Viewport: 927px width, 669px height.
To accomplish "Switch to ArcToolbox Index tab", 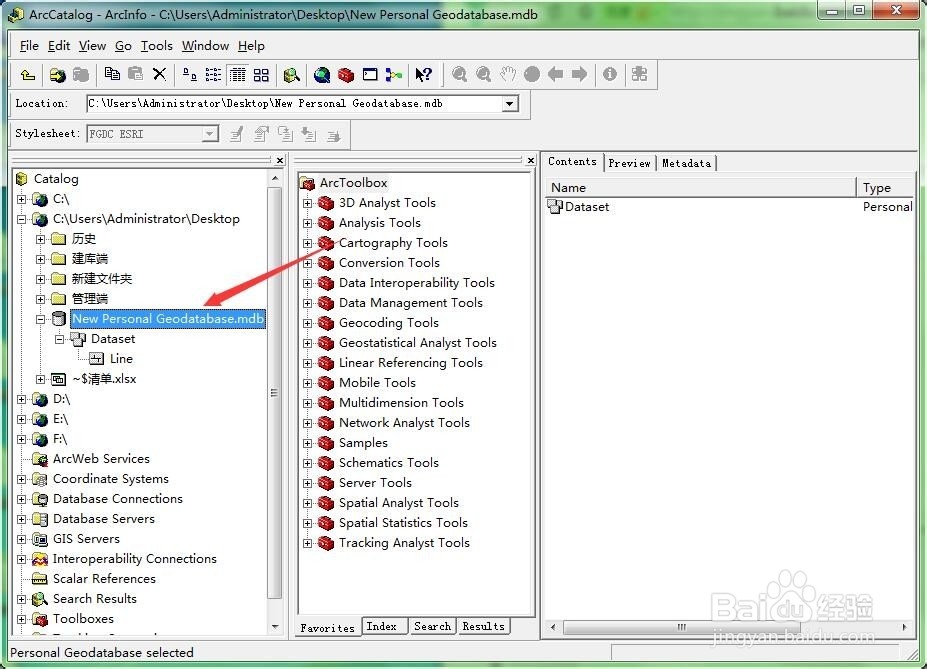I will [382, 626].
